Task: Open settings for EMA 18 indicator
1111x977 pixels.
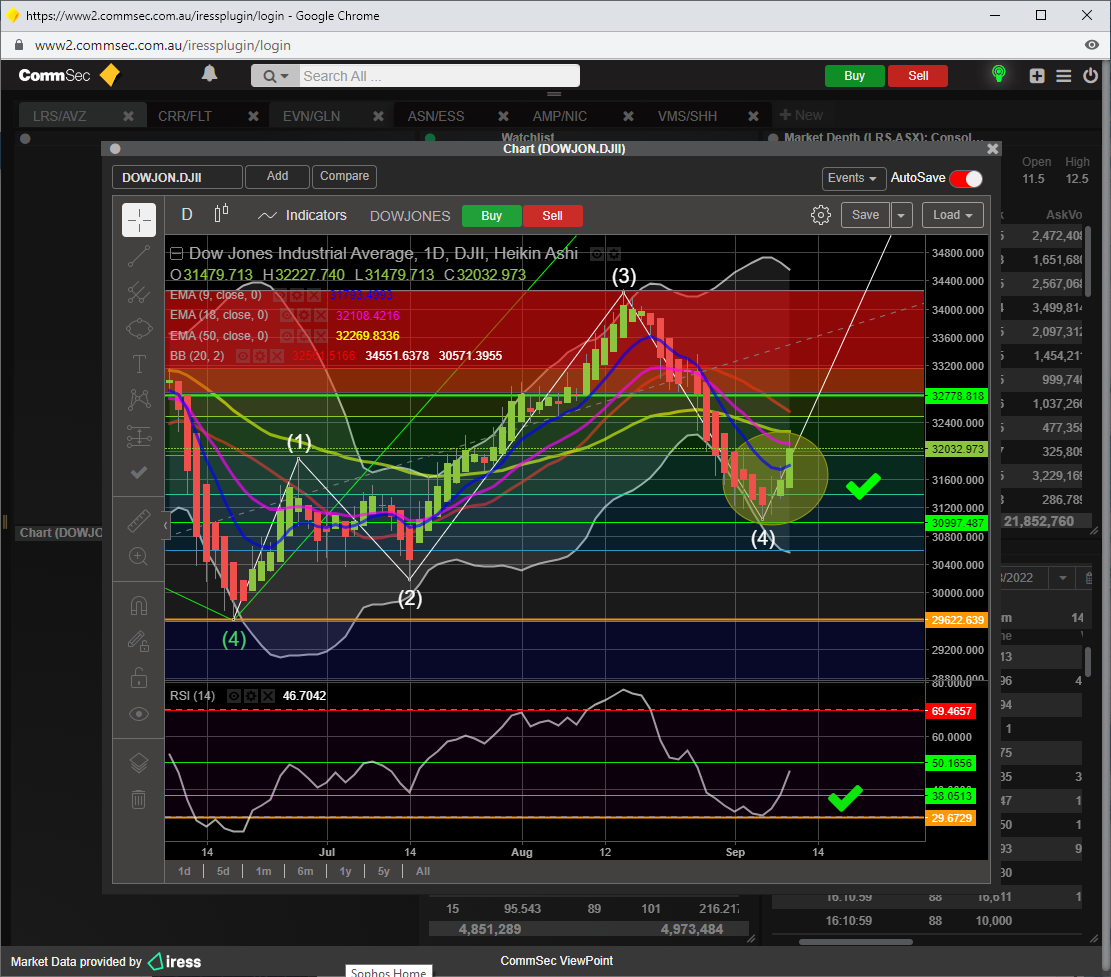Action: (303, 315)
